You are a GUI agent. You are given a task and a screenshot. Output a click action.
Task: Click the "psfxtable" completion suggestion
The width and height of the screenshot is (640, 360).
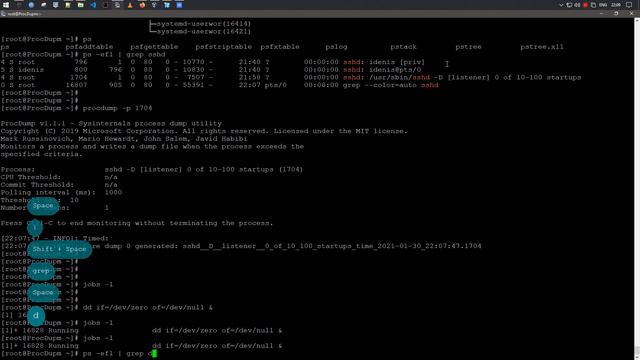280,47
